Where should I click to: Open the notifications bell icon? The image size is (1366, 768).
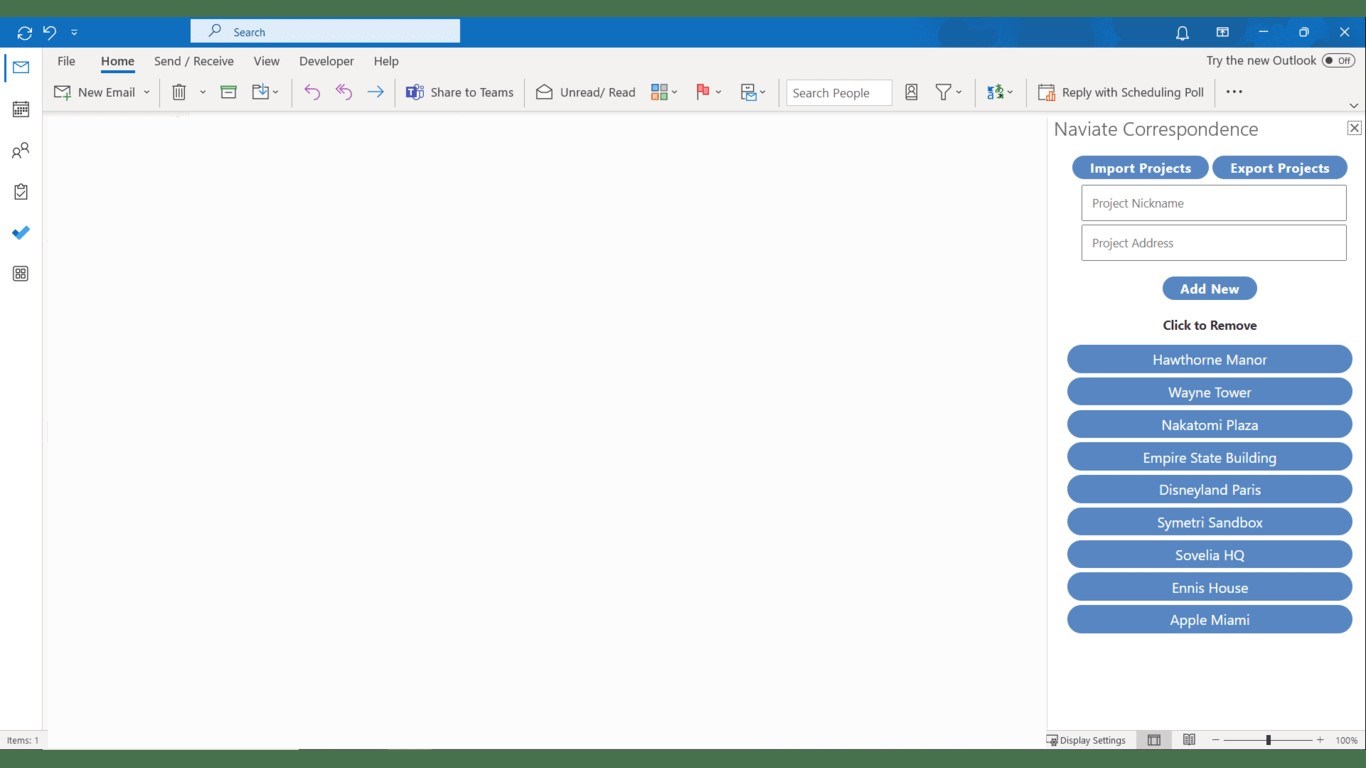(1182, 33)
